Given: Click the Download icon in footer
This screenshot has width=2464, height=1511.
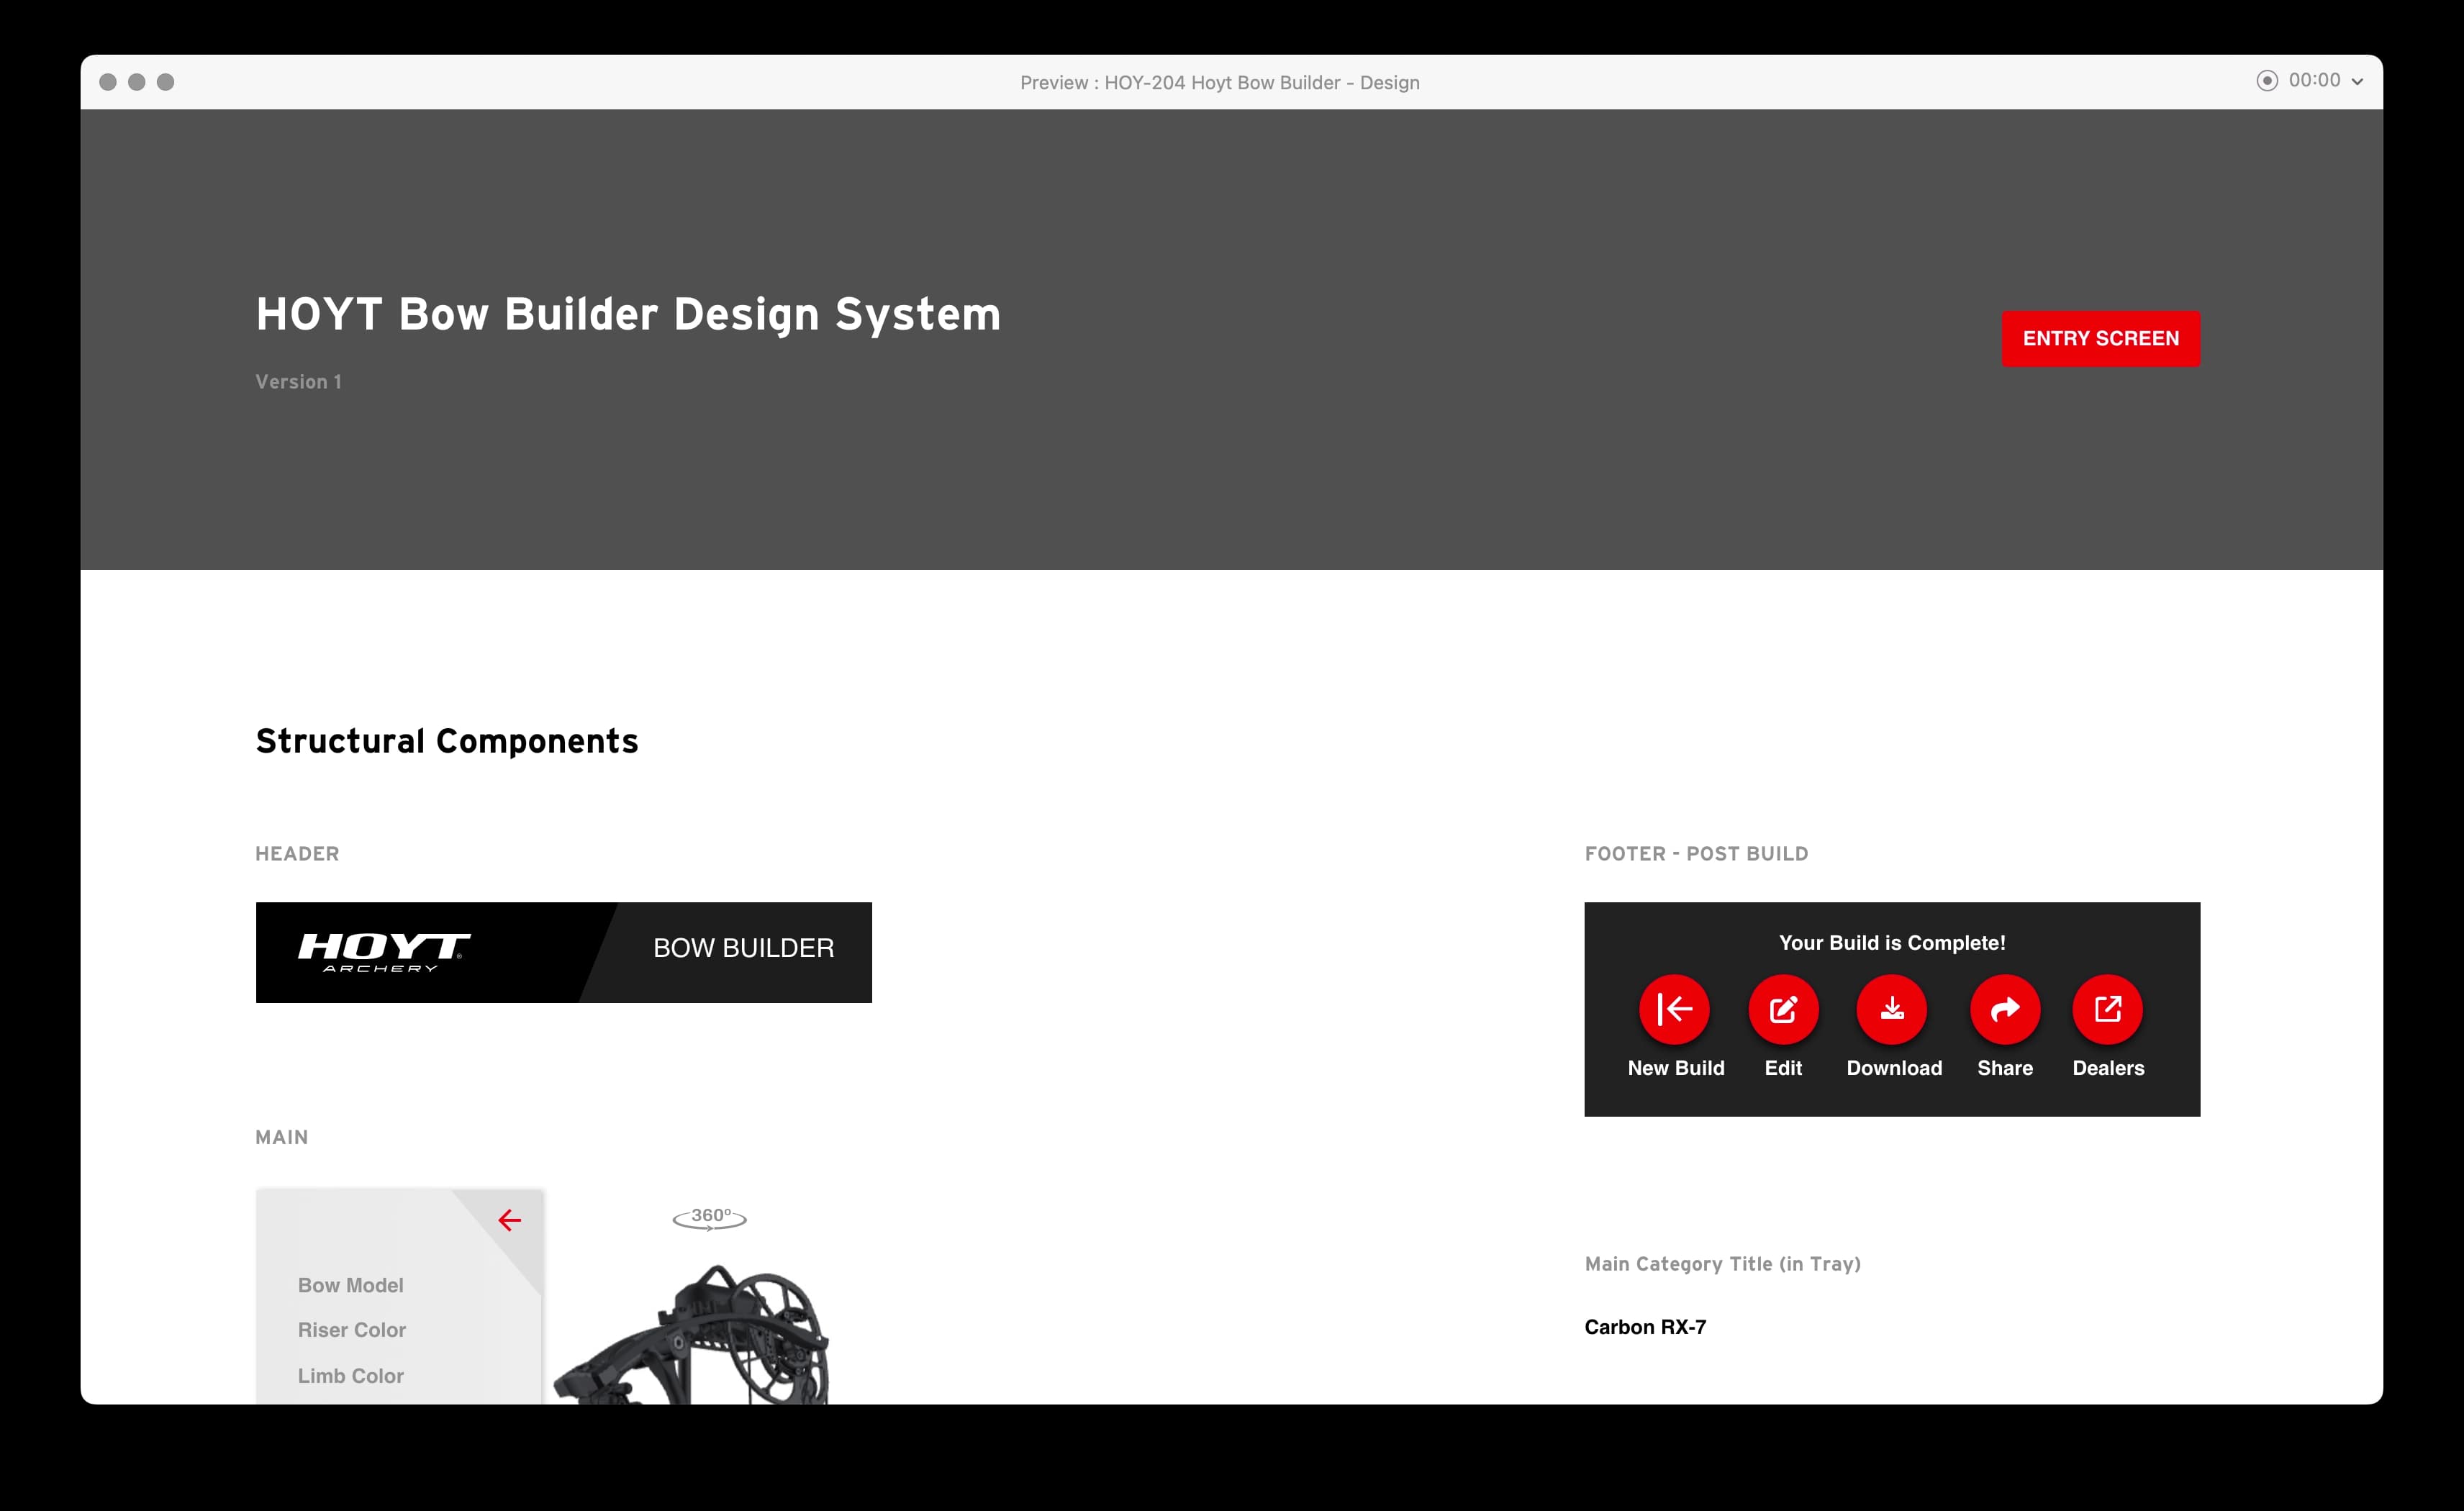Looking at the screenshot, I should click(1892, 1009).
